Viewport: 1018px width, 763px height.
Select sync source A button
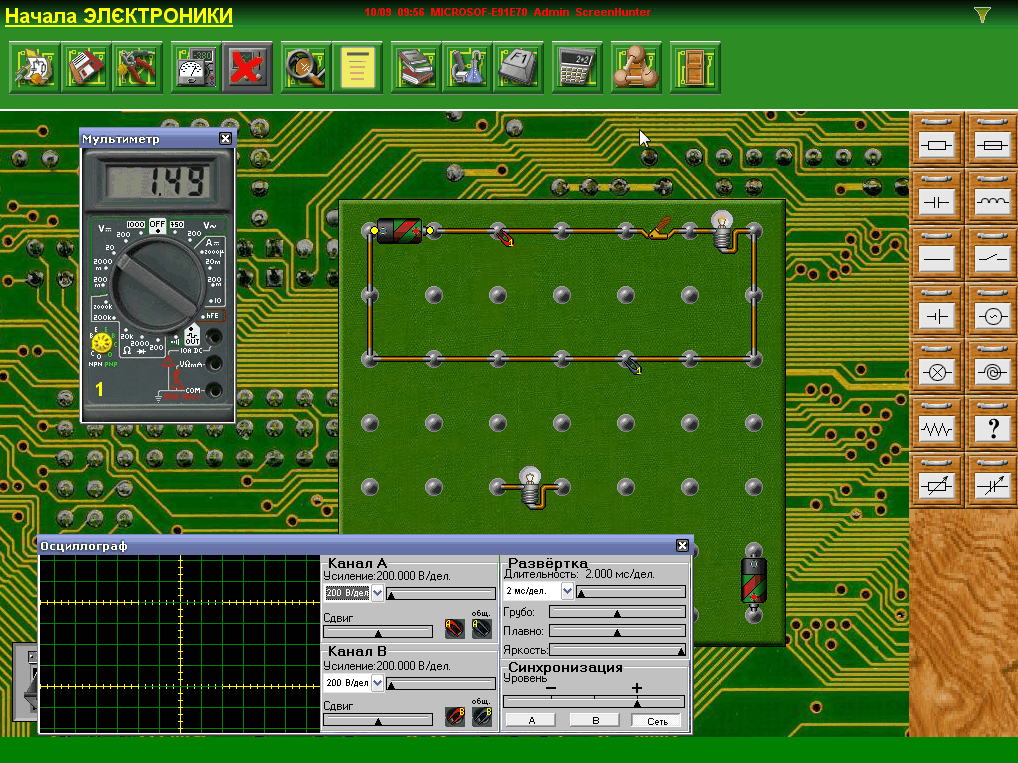pyautogui.click(x=532, y=720)
